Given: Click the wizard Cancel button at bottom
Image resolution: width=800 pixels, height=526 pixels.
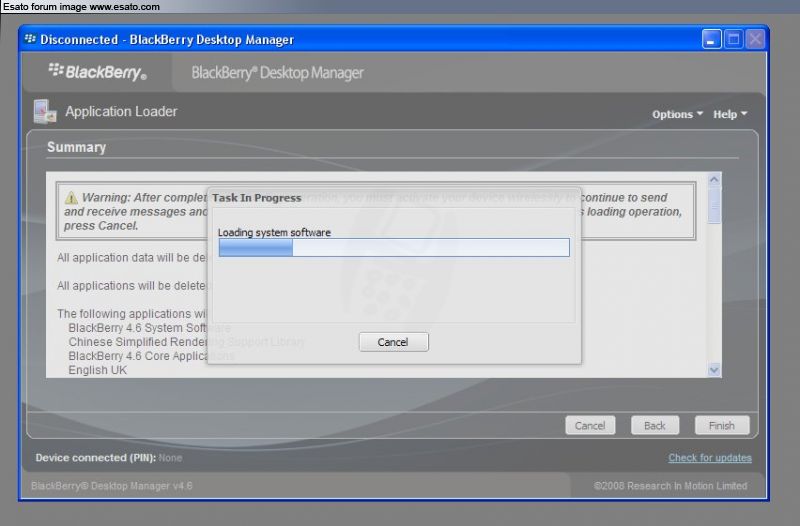Looking at the screenshot, I should (590, 425).
